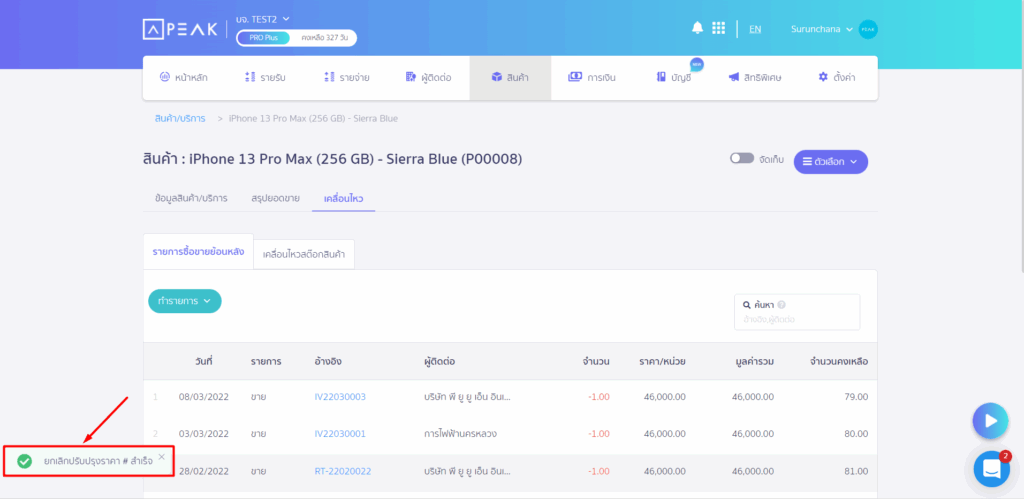1024x499 pixels.
Task: Expand the ตัวเลือก options dropdown
Action: coord(831,162)
